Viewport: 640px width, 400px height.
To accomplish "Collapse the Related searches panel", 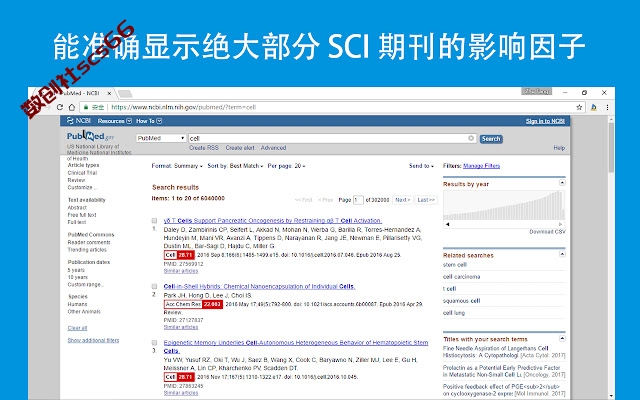I will (x=562, y=254).
